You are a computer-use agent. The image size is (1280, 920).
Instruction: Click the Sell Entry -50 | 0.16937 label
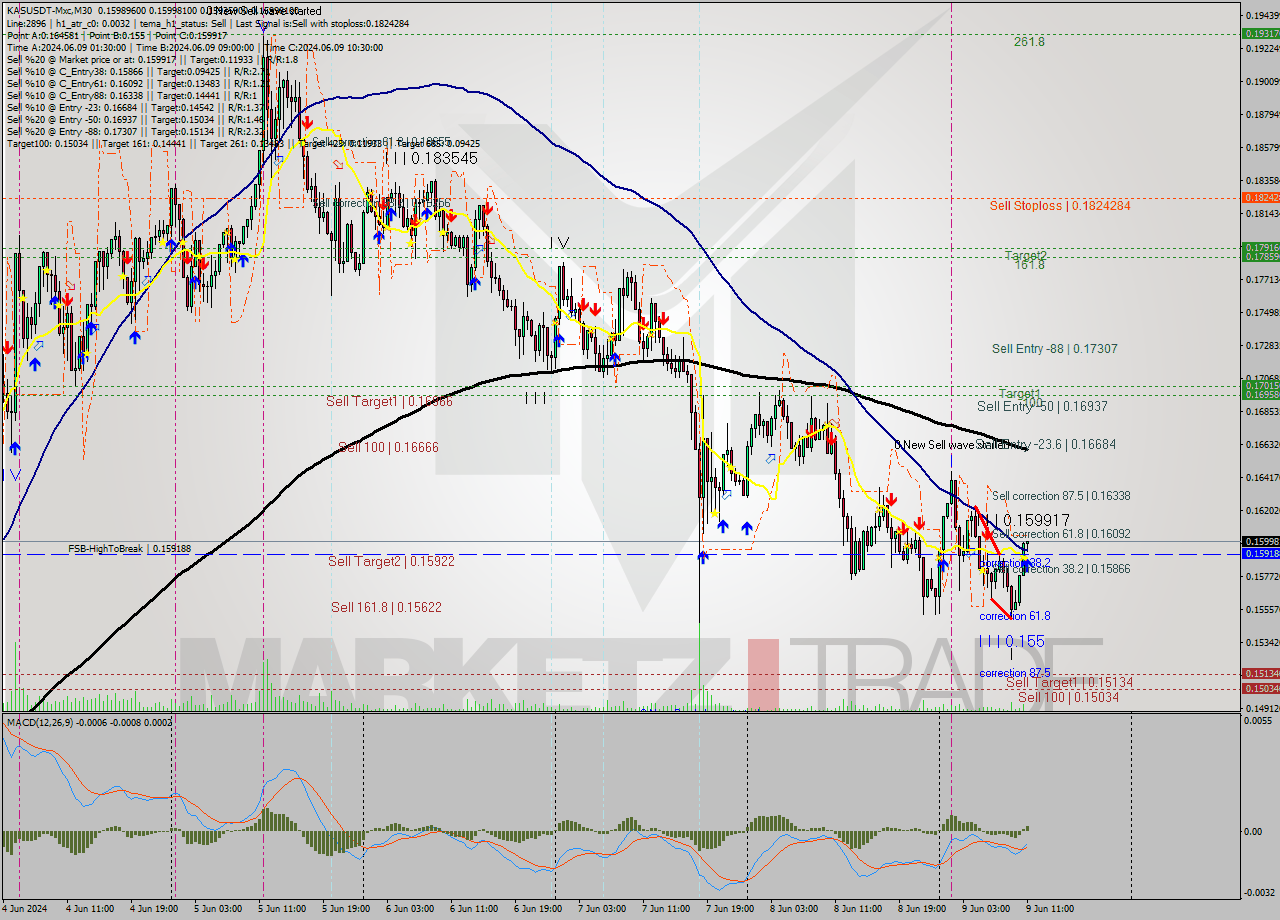point(1042,407)
